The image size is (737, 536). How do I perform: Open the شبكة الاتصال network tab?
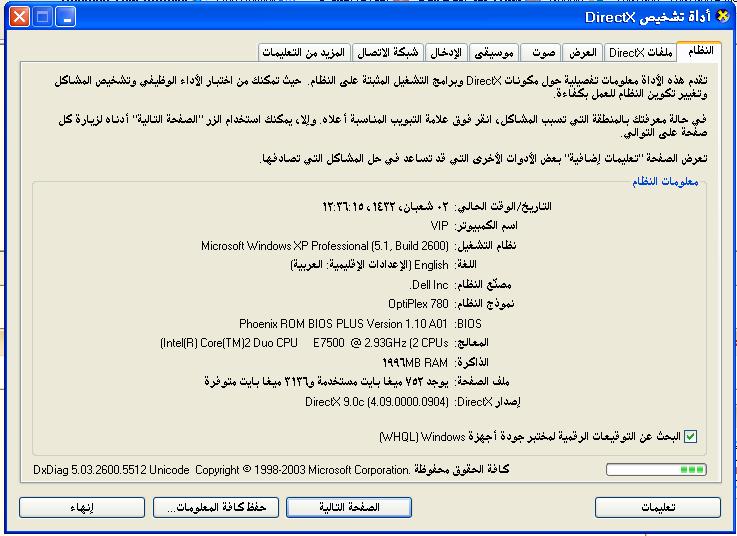click(388, 53)
